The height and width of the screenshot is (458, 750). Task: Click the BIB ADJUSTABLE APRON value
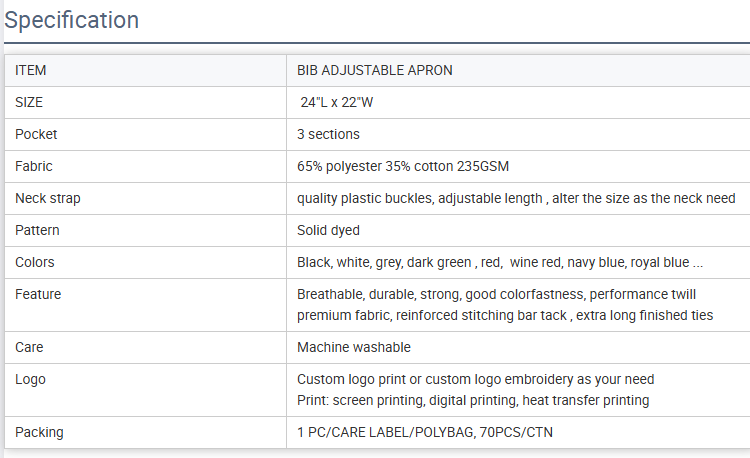[375, 70]
